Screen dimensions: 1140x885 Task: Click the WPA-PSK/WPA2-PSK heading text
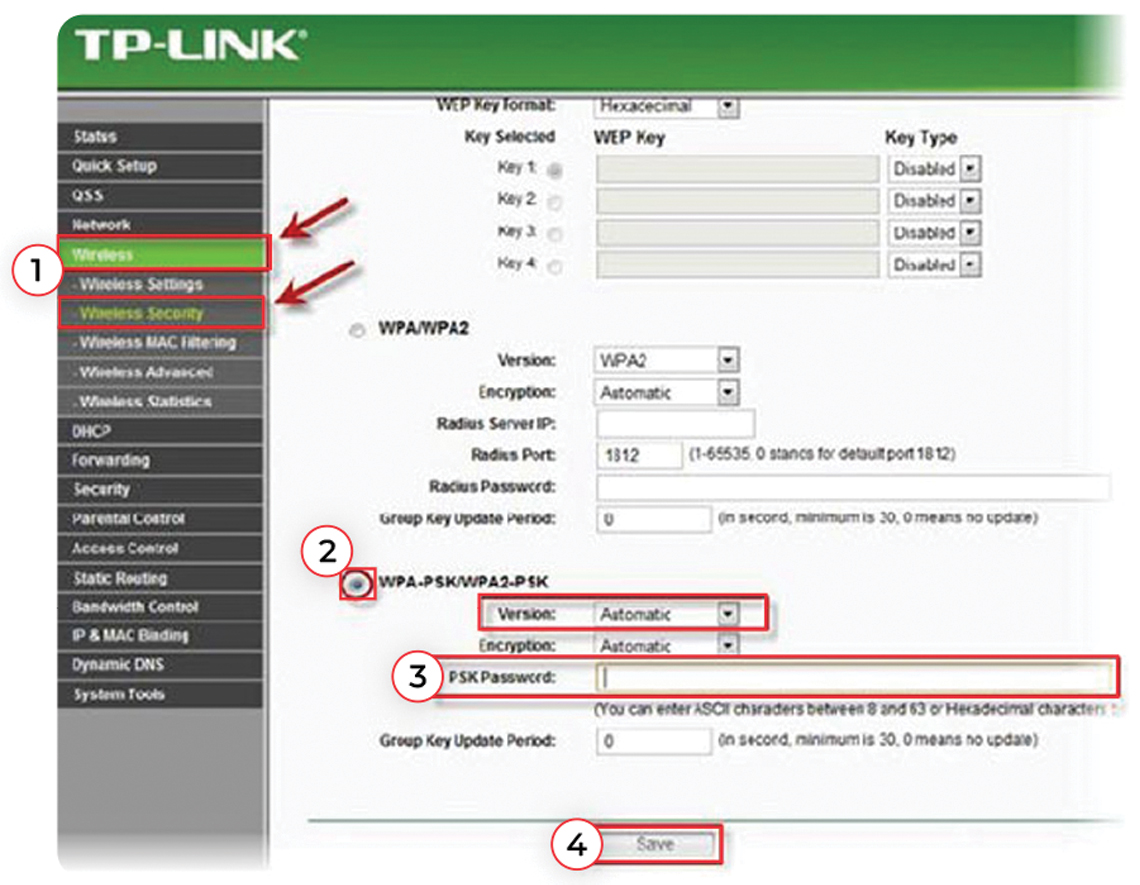[463, 582]
